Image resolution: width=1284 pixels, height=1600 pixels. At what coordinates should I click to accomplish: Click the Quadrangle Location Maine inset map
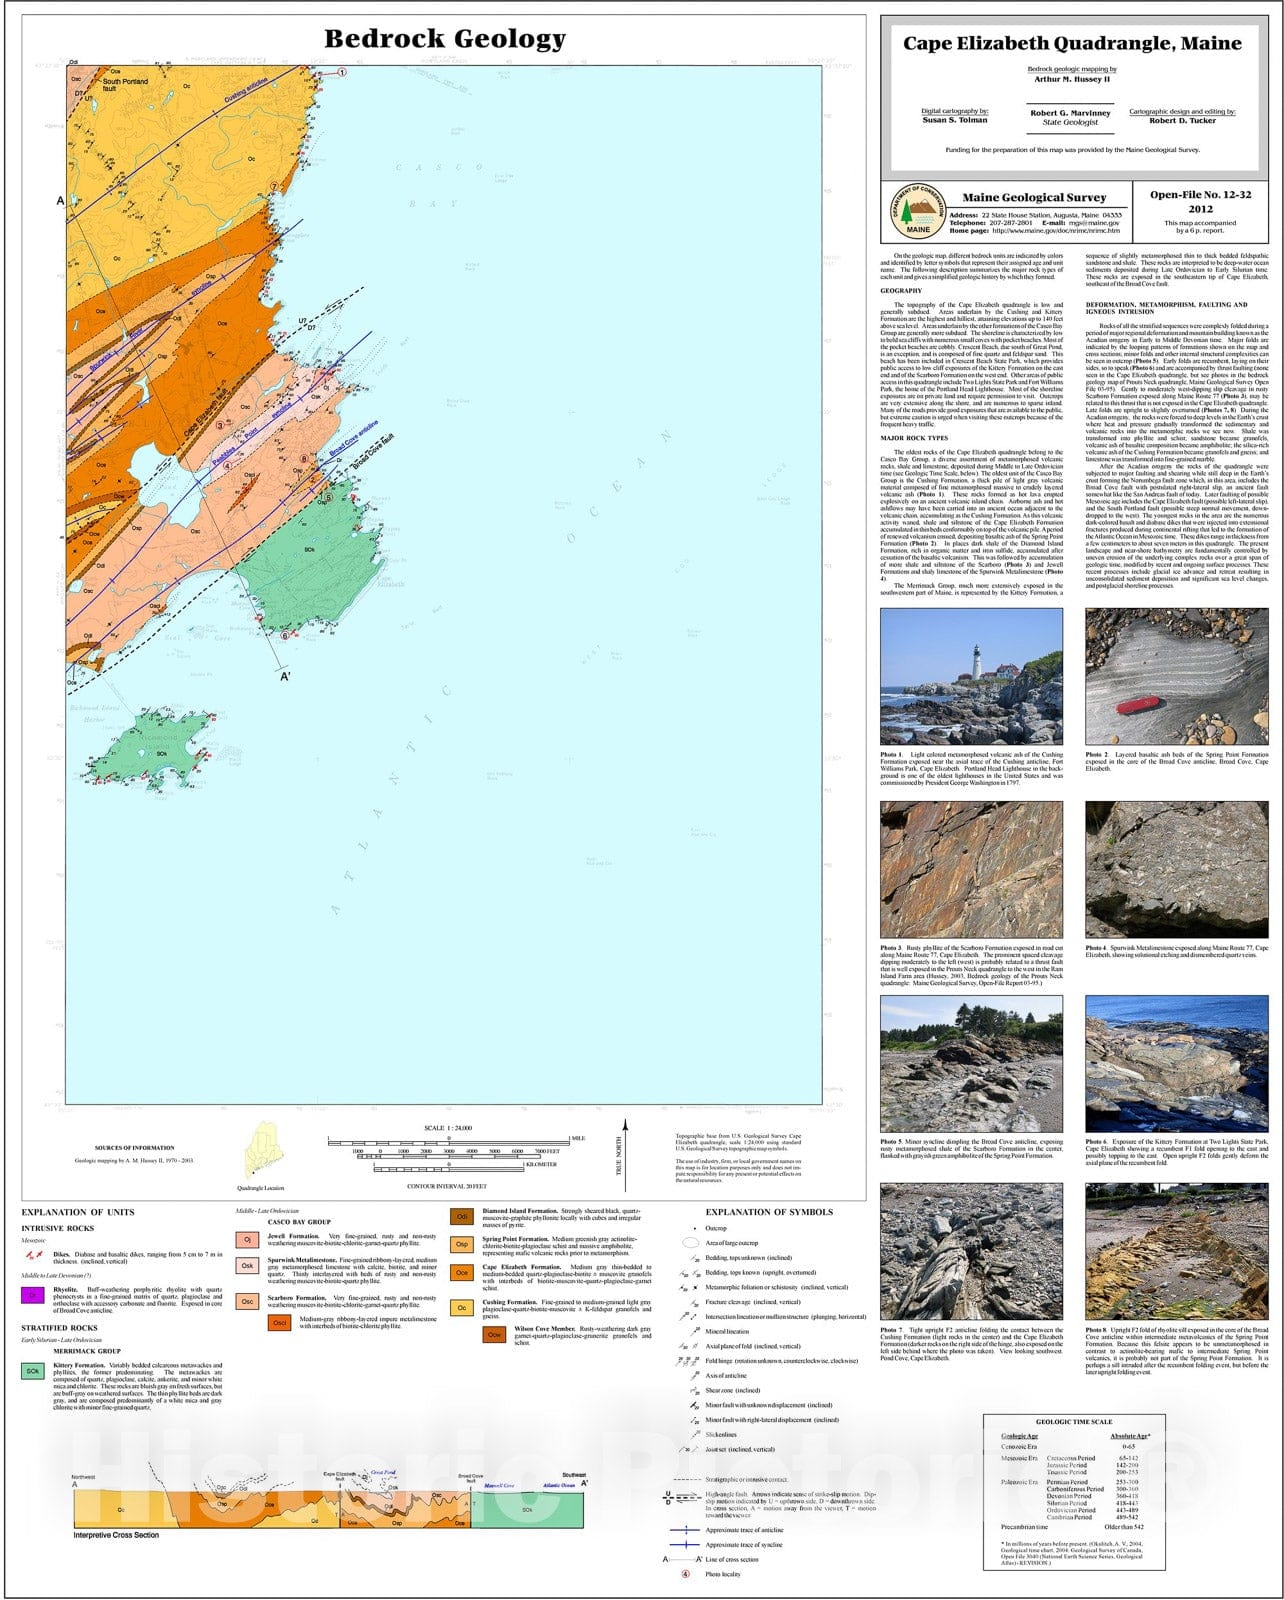pos(263,1150)
